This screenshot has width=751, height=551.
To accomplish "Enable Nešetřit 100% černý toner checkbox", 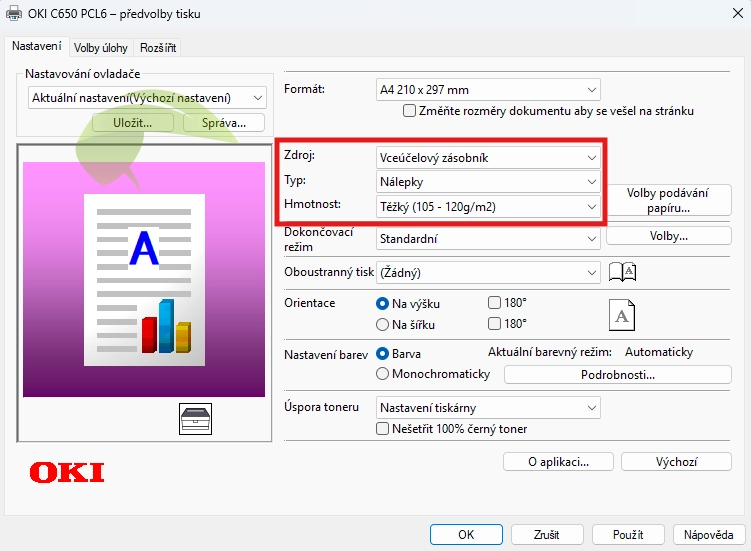I will click(x=382, y=429).
